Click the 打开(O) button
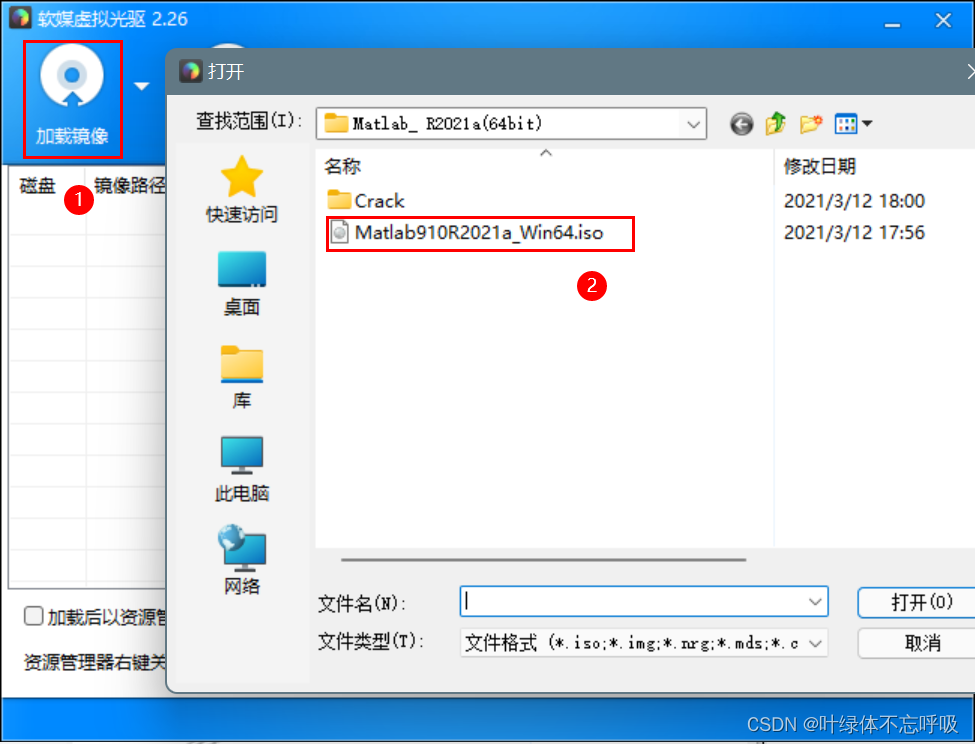 pyautogui.click(x=917, y=602)
